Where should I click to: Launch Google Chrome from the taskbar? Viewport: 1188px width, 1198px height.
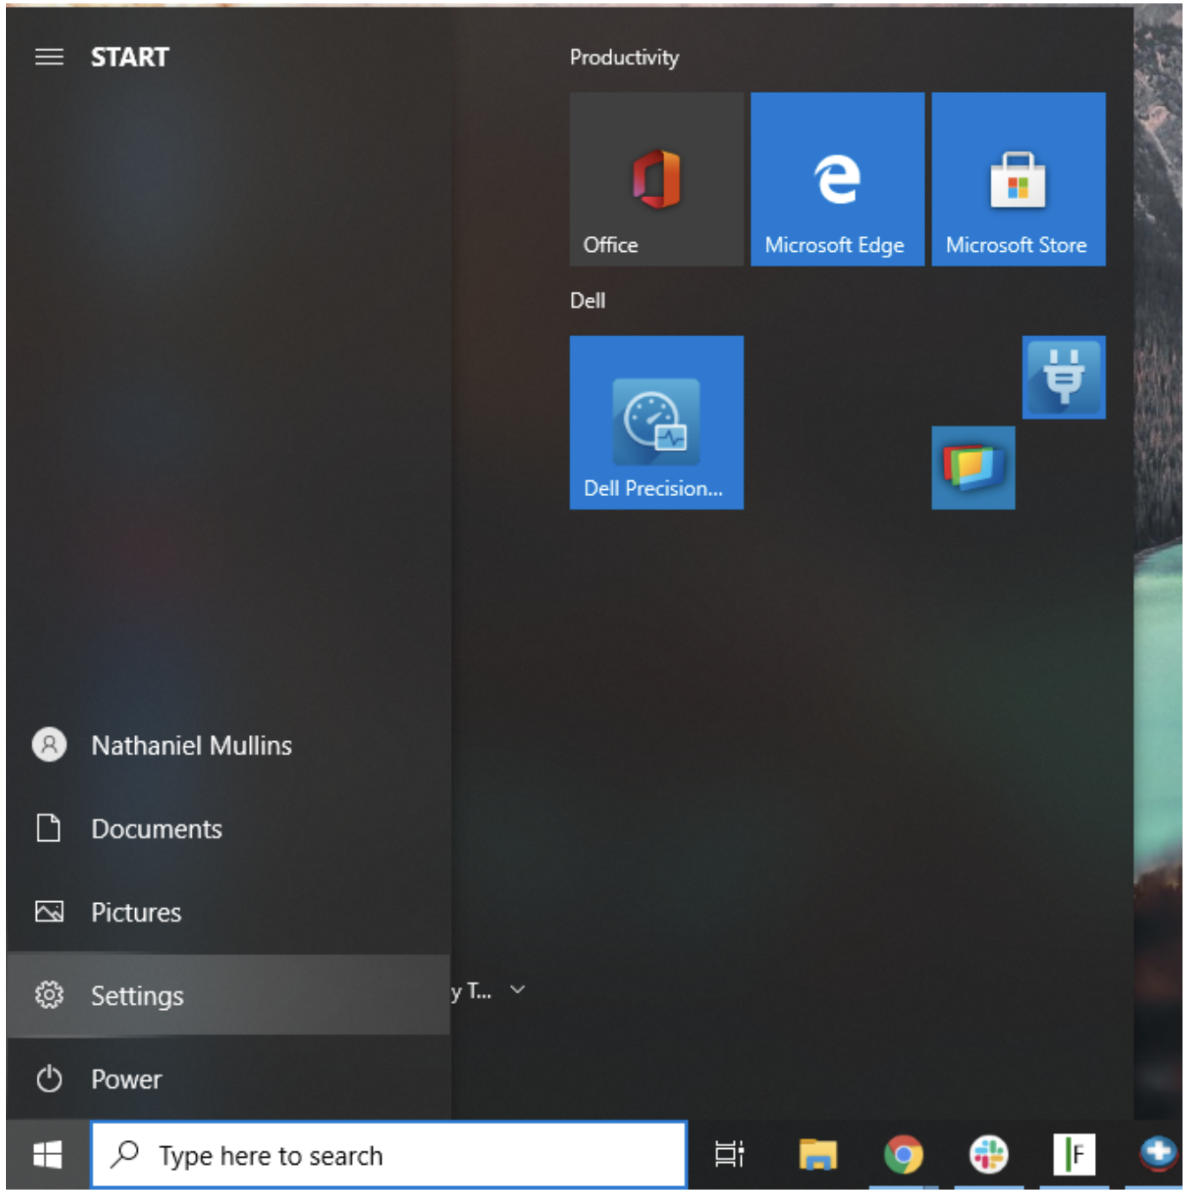903,1154
